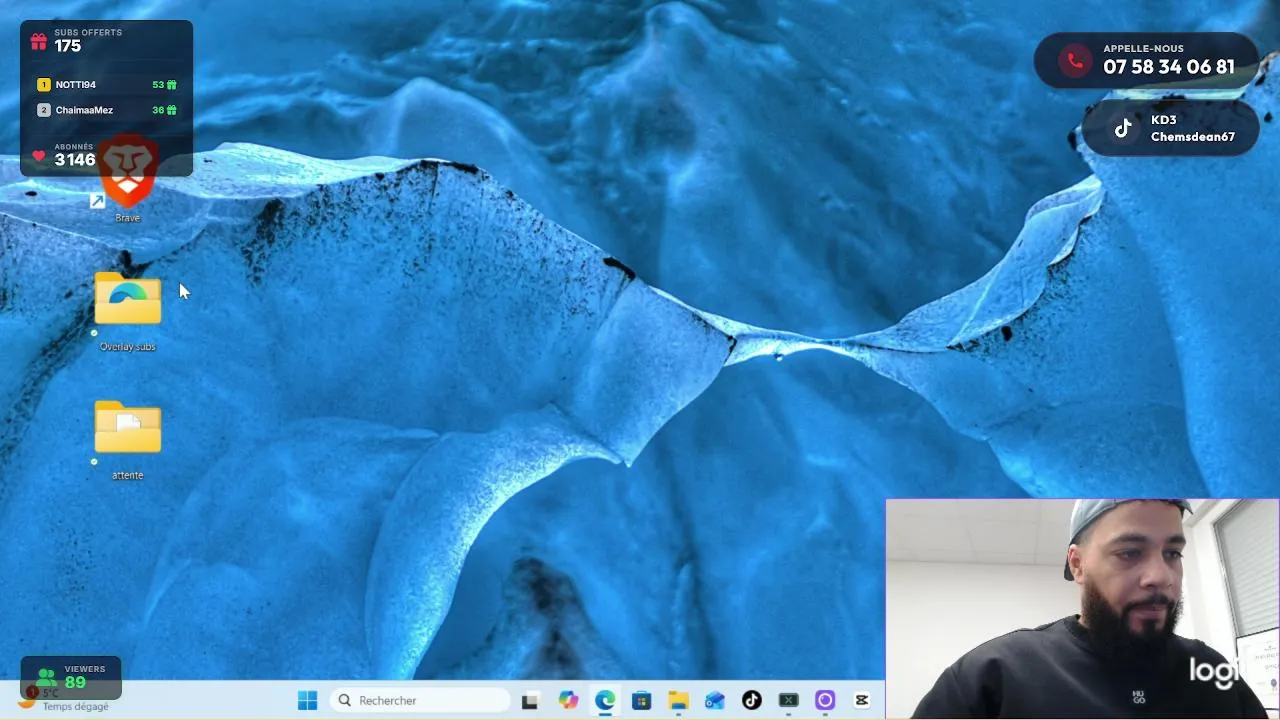Select the Overlay subs folder

(127, 311)
